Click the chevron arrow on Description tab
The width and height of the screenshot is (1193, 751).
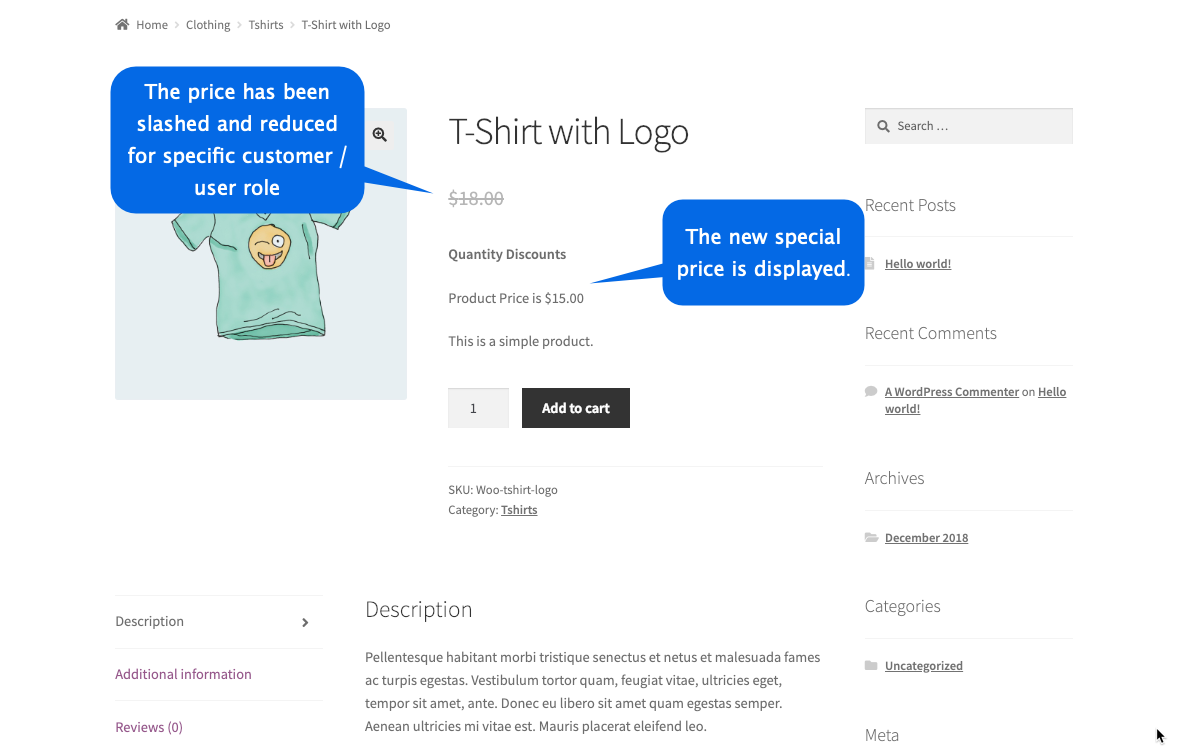pyautogui.click(x=305, y=622)
